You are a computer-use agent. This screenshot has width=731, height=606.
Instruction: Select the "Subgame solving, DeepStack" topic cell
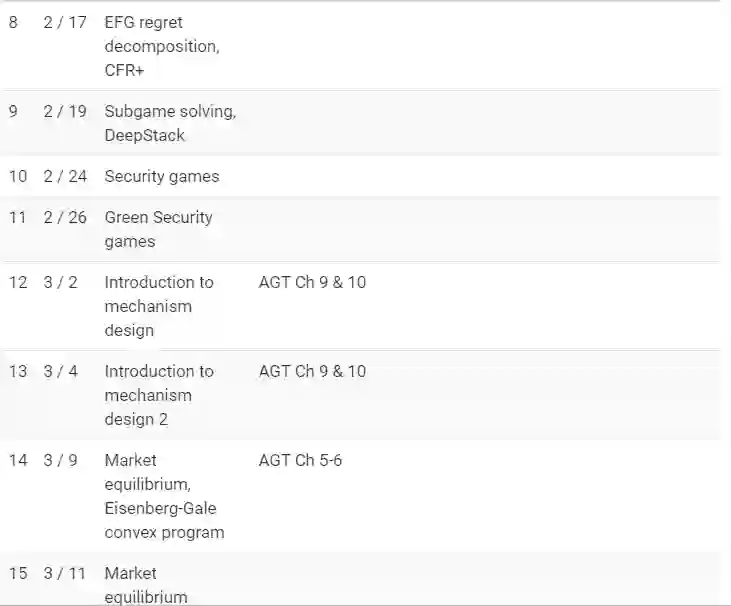pyautogui.click(x=170, y=123)
